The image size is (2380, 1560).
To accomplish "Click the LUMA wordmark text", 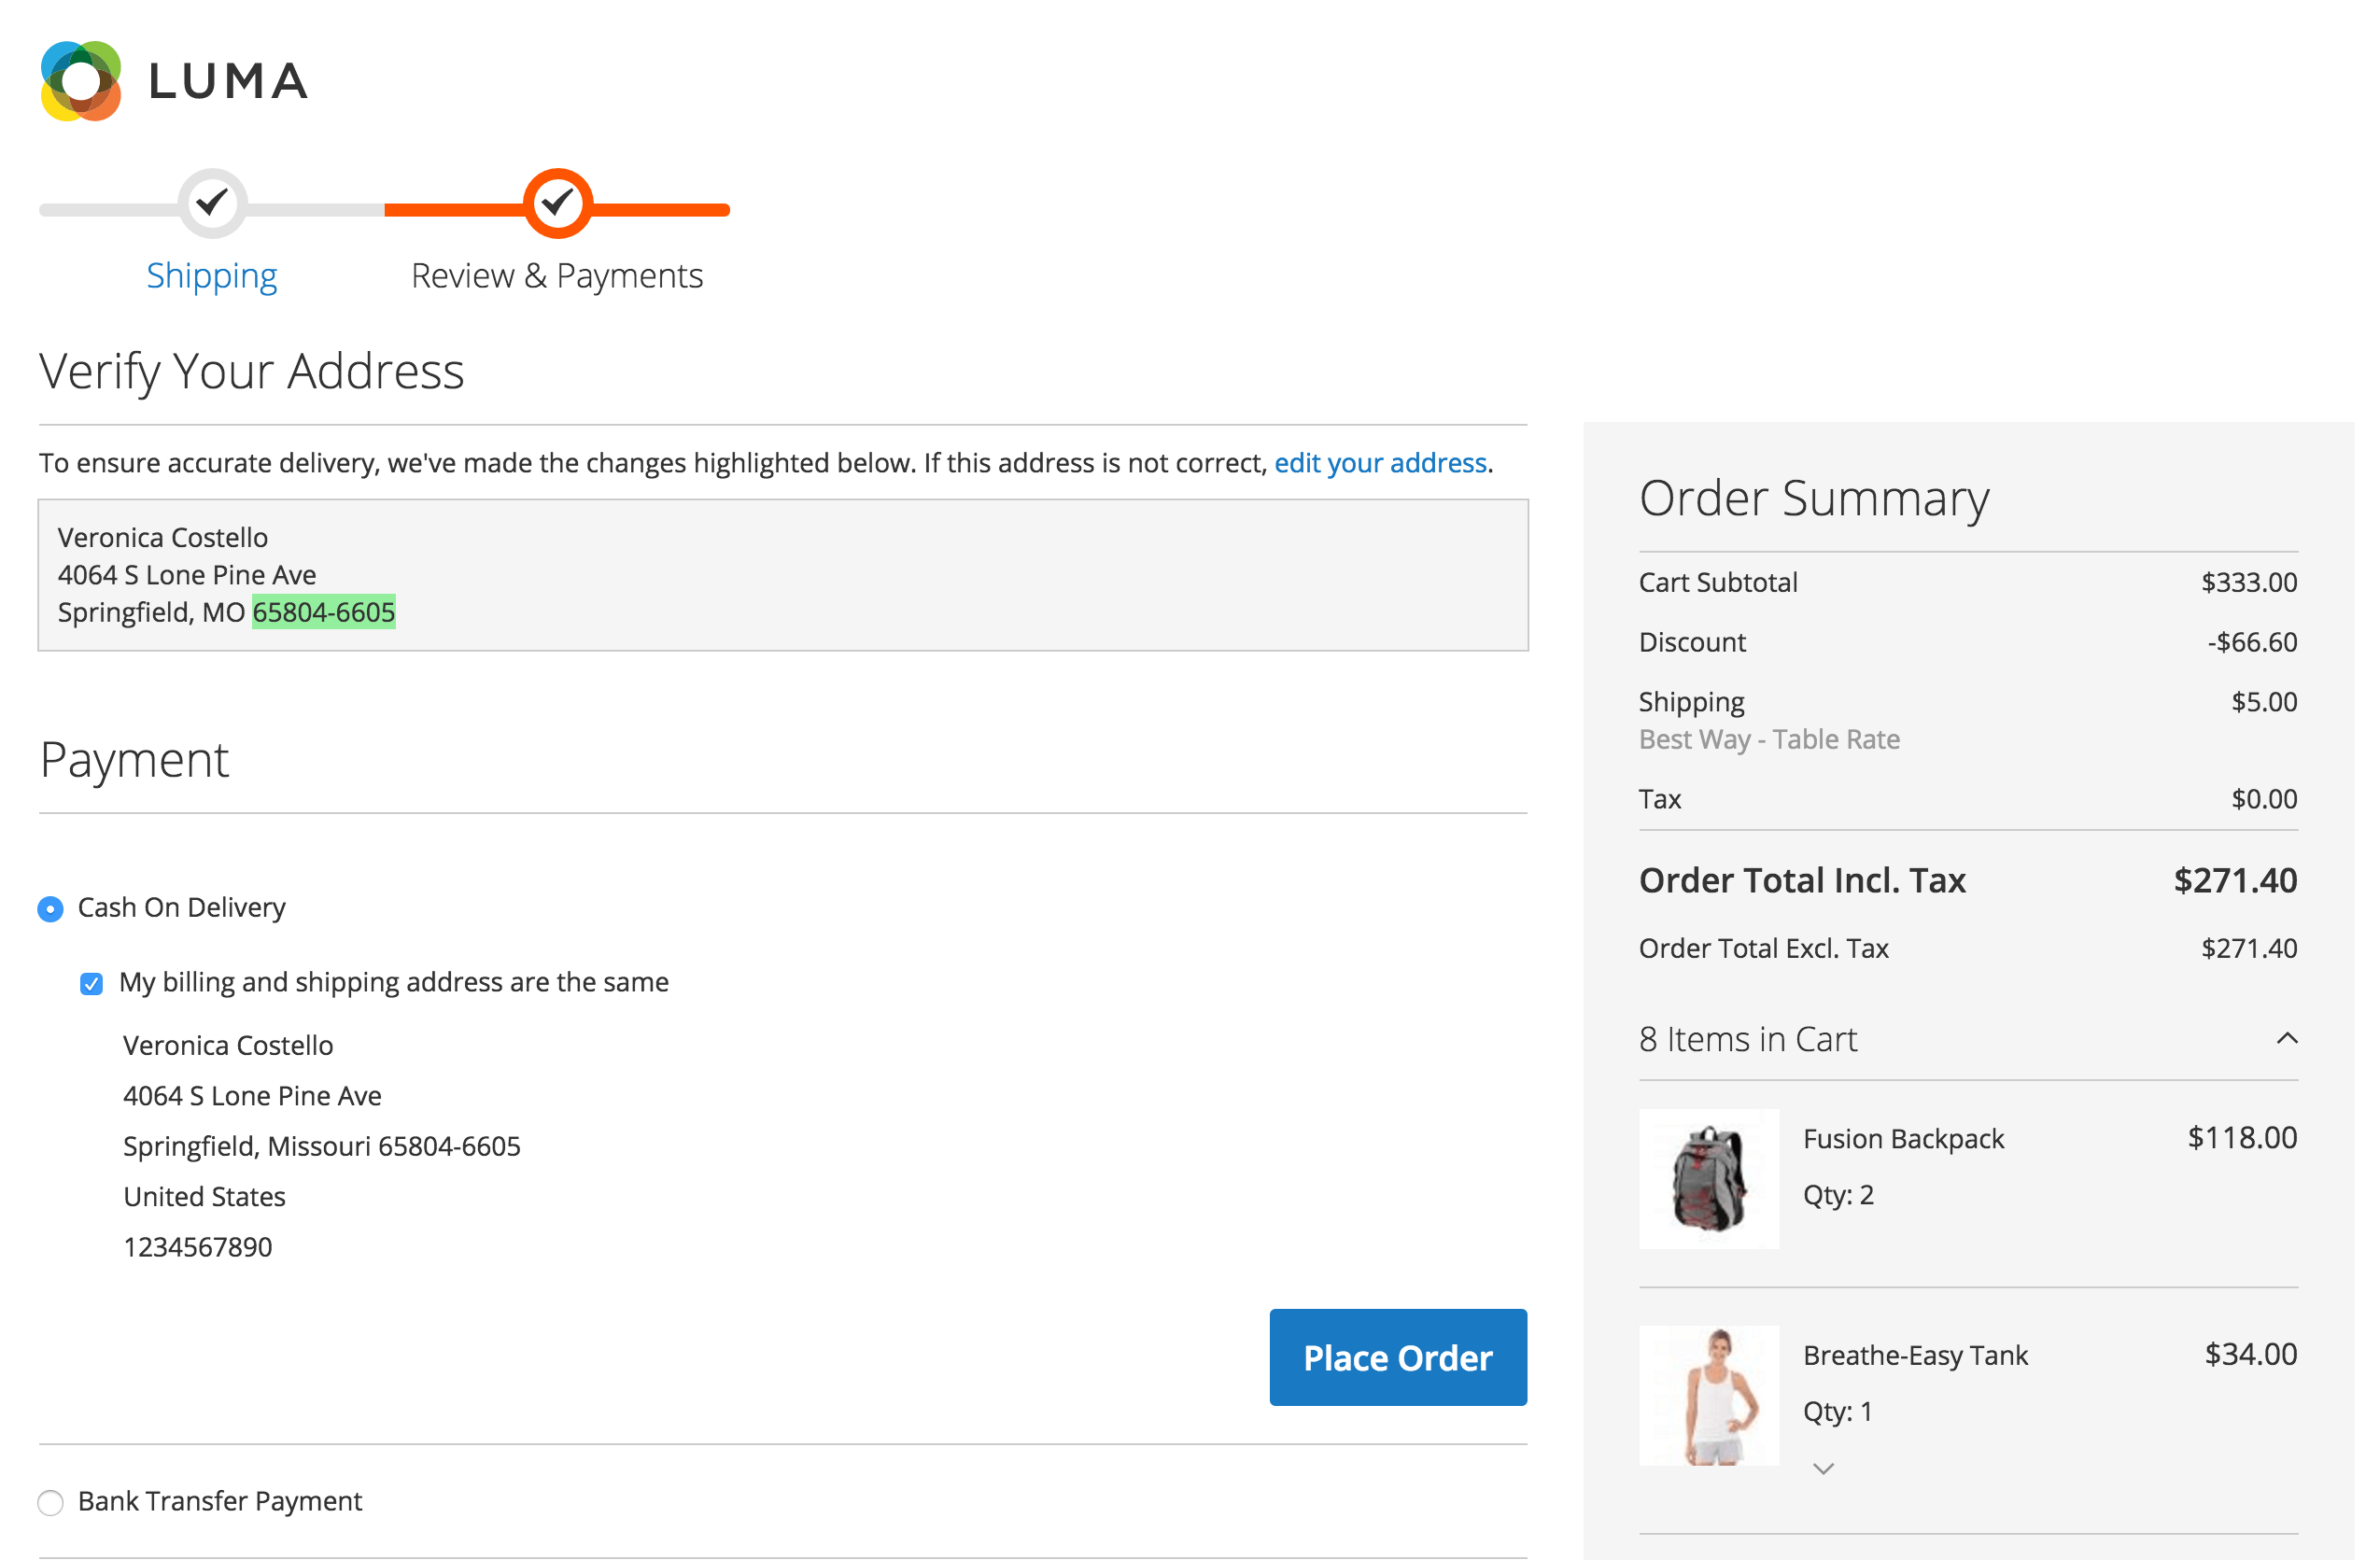I will [x=228, y=82].
